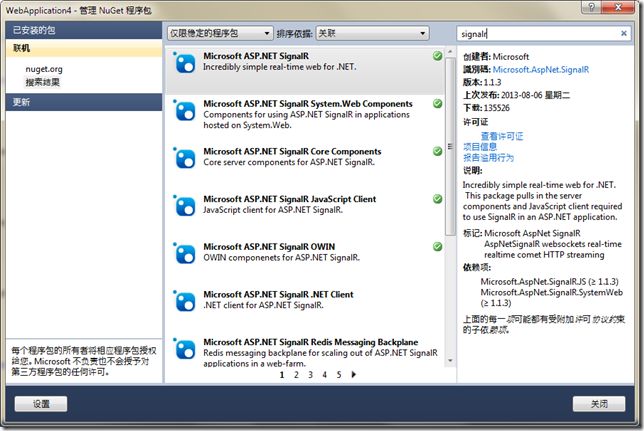
Task: Go to results page 3
Action: coord(310,375)
